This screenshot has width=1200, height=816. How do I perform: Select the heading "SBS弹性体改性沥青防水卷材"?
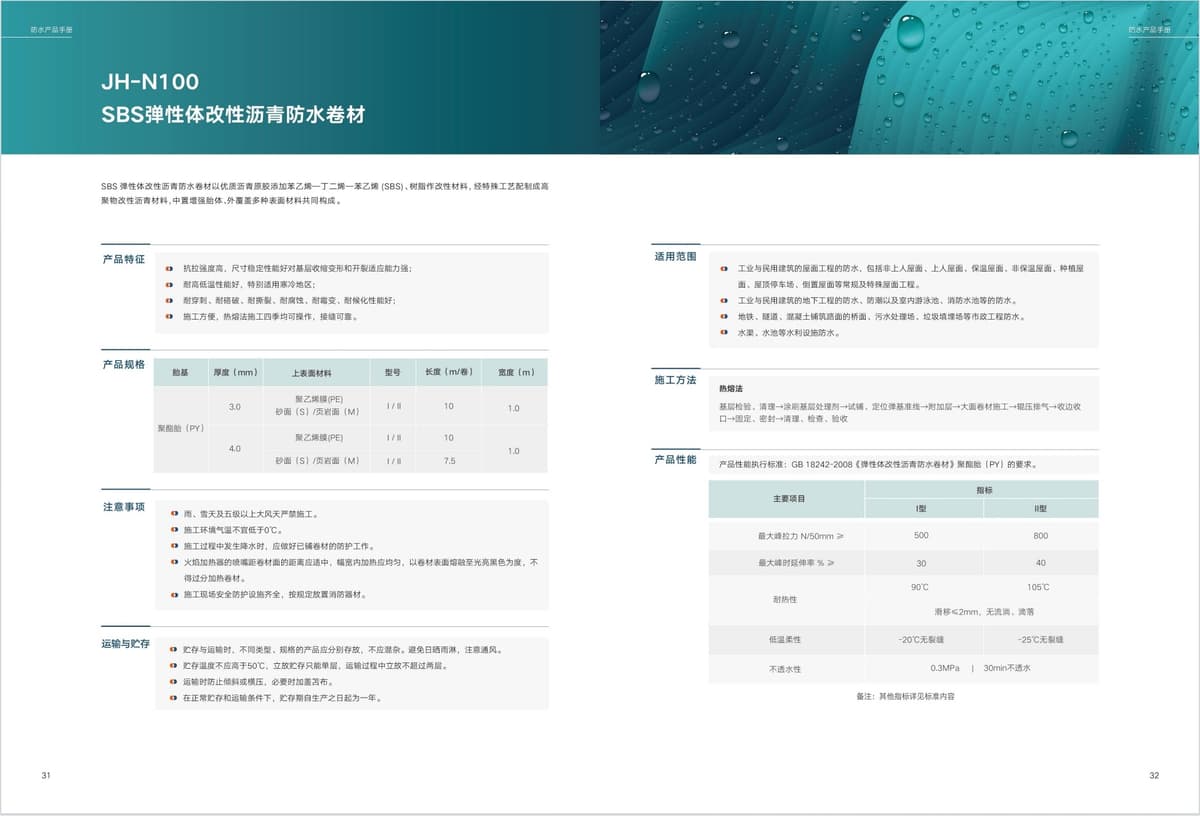tap(233, 114)
